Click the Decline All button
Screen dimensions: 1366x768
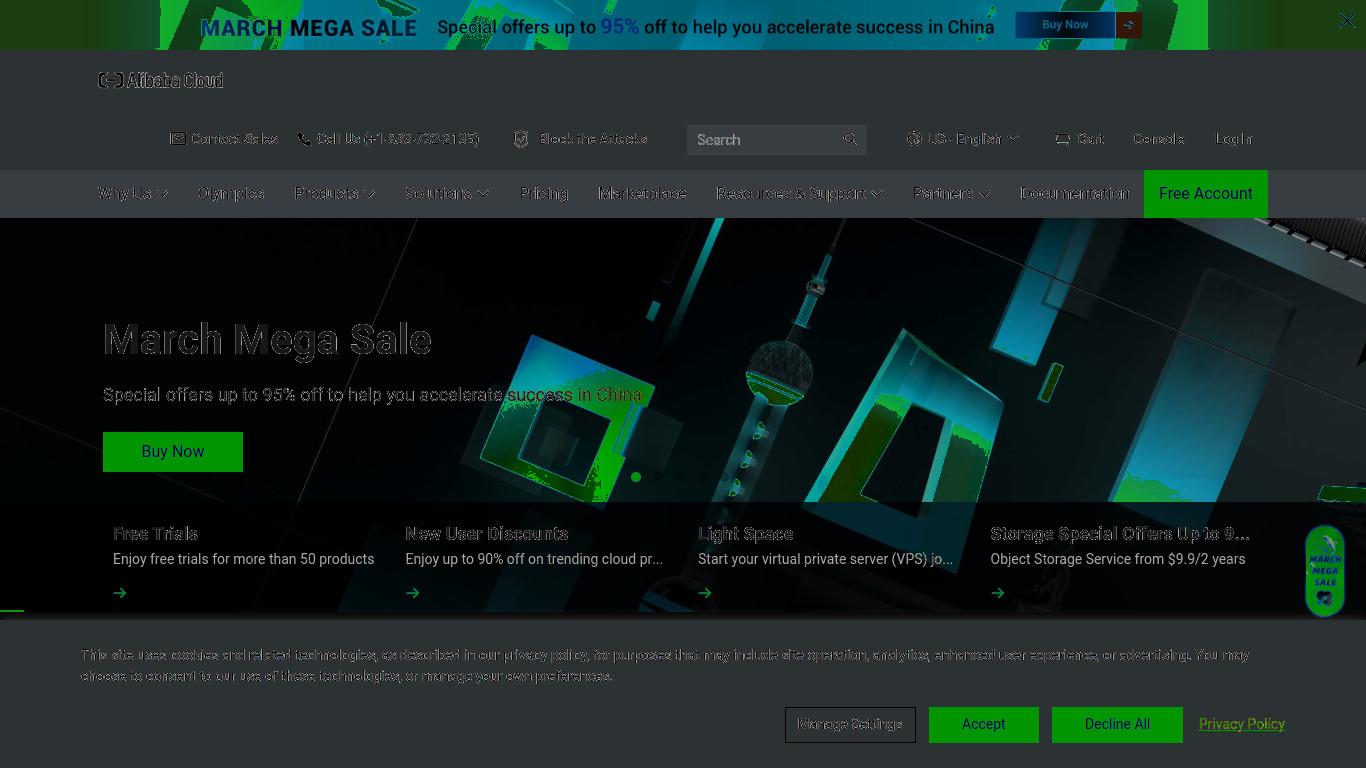(x=1117, y=724)
